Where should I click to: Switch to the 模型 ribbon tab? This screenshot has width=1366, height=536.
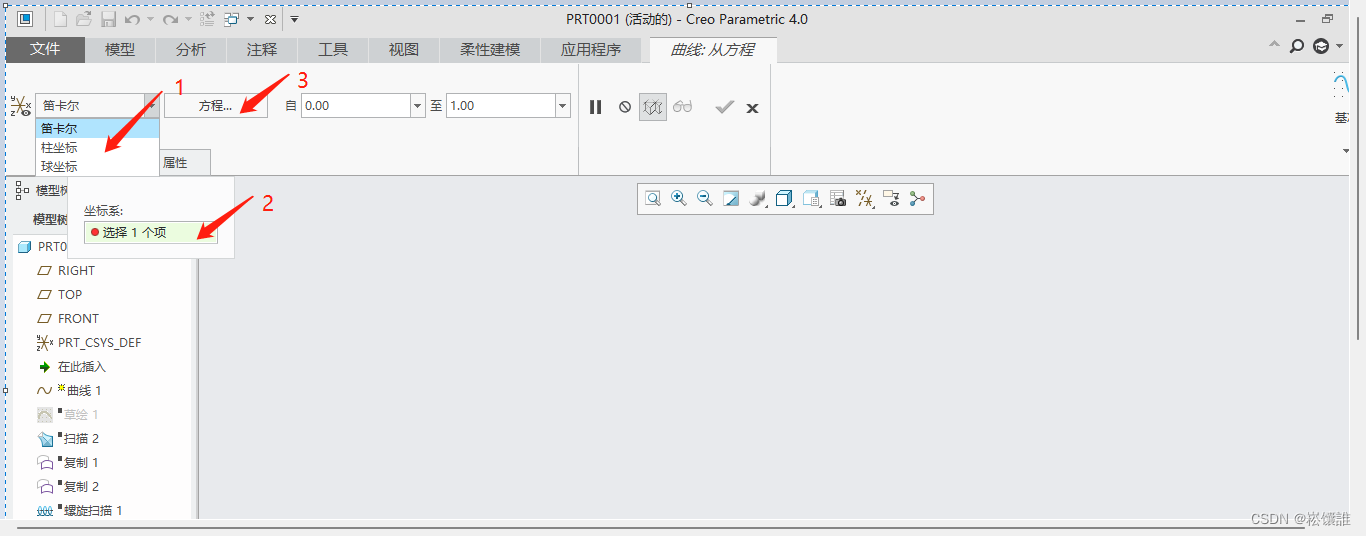[x=120, y=49]
